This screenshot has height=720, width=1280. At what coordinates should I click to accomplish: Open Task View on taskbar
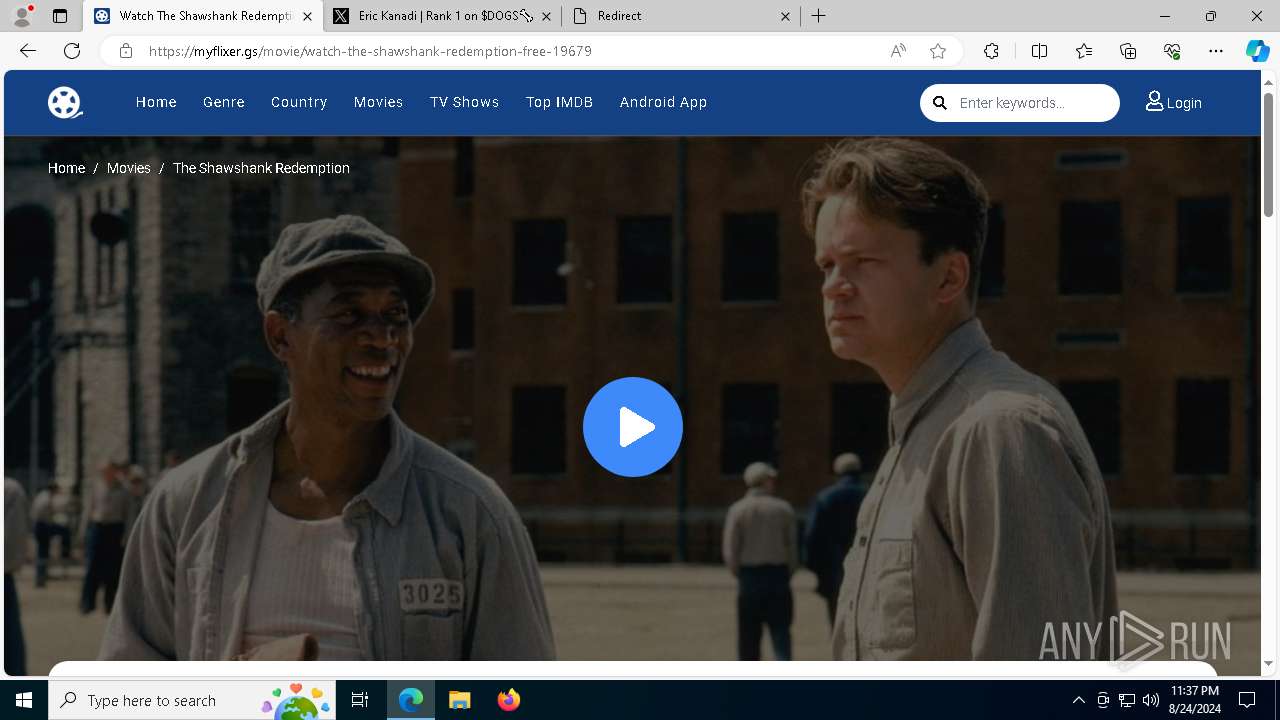click(x=360, y=700)
